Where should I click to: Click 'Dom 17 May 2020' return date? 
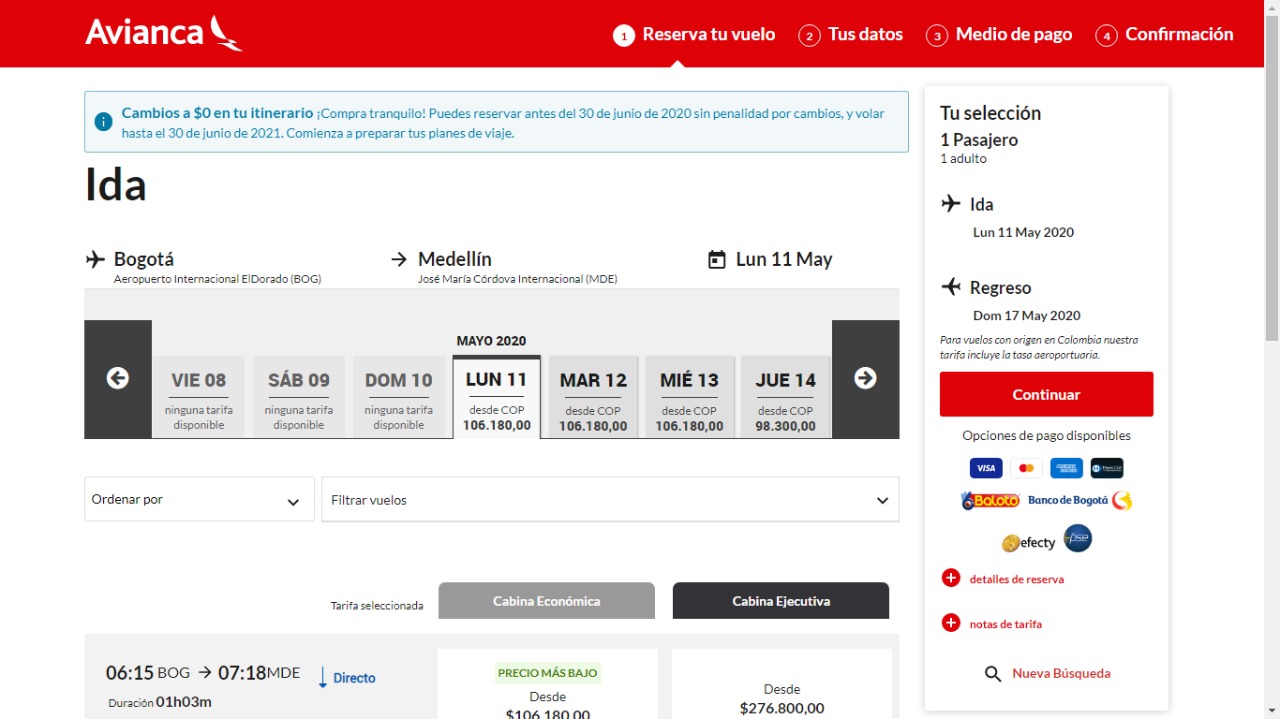click(1027, 315)
